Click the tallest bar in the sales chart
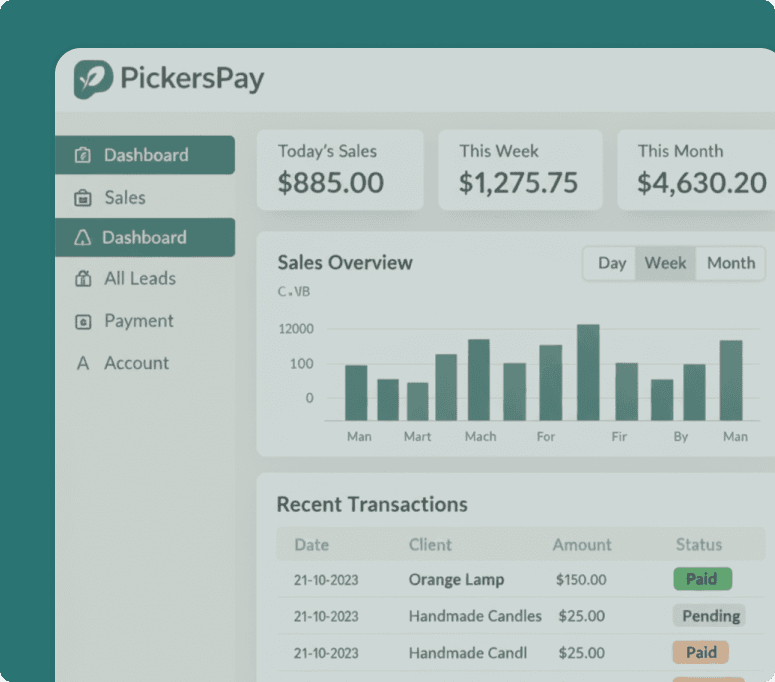 [x=588, y=372]
